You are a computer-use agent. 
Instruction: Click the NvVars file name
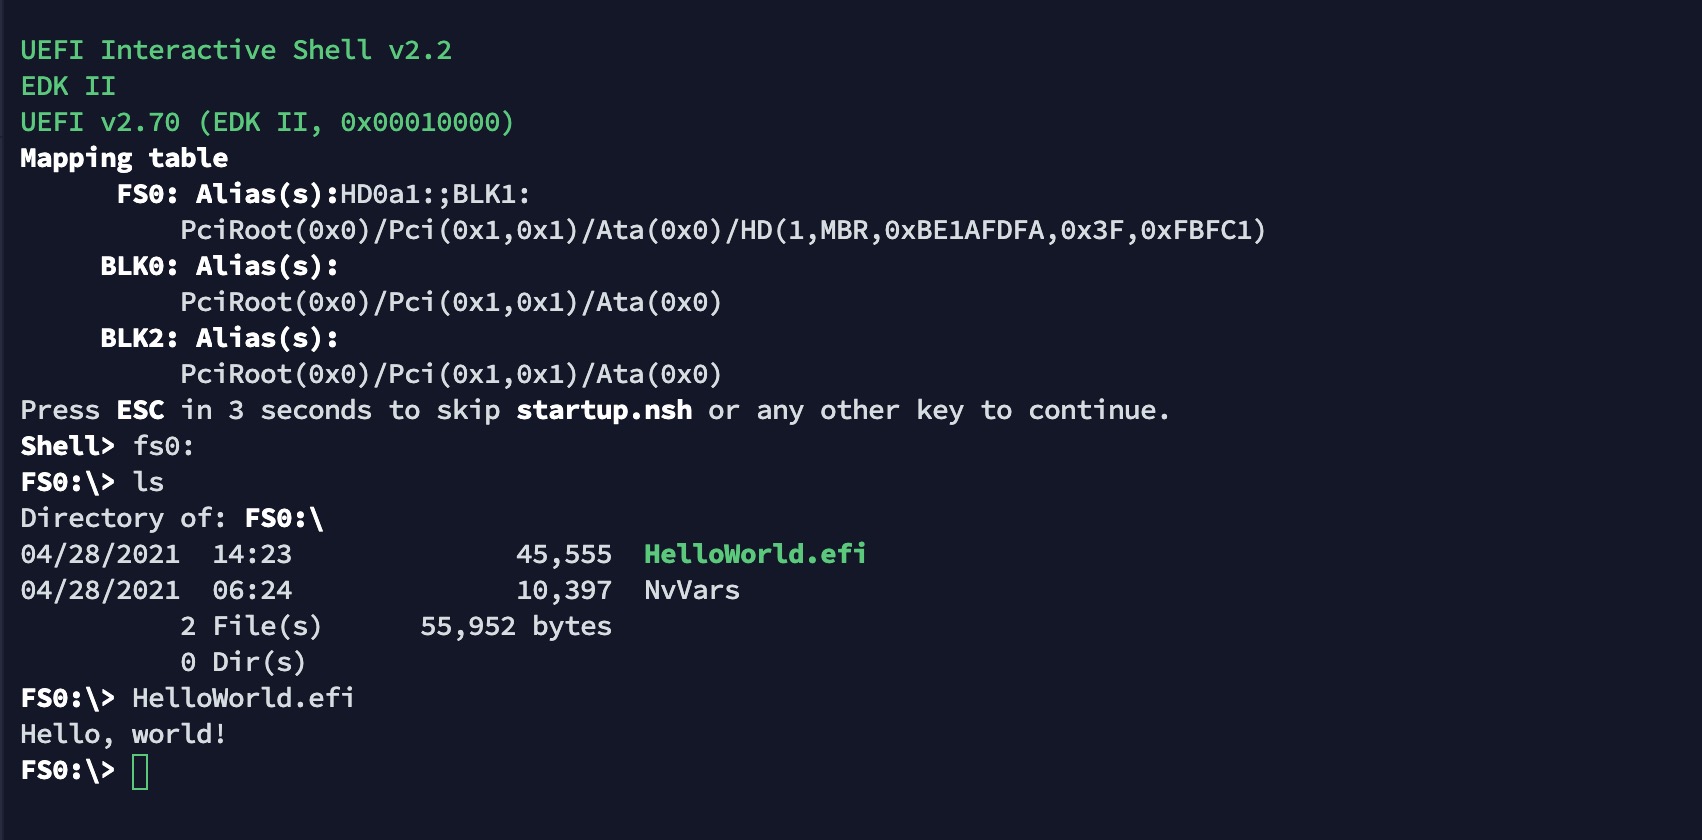(x=691, y=590)
